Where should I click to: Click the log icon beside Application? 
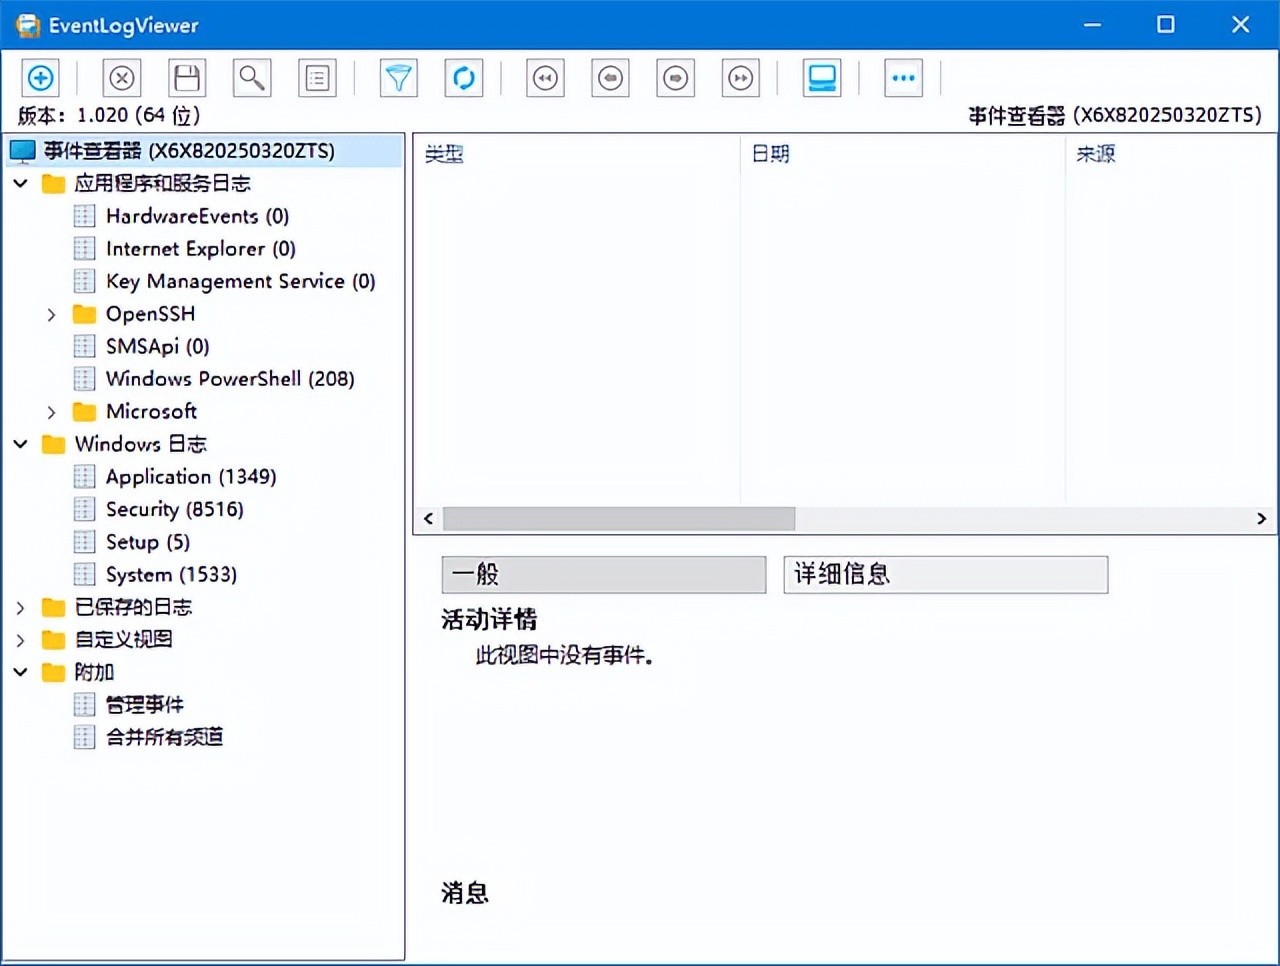point(85,477)
